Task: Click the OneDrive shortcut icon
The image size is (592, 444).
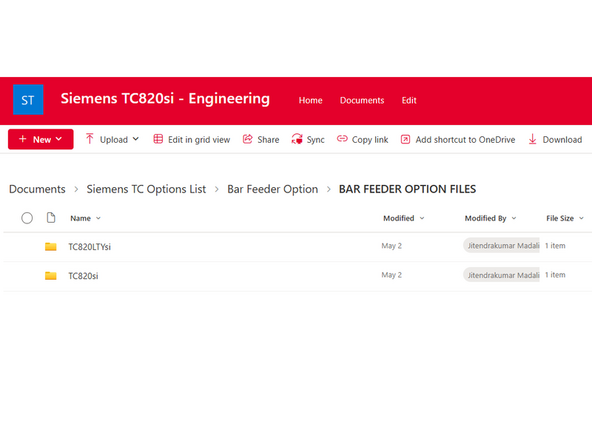Action: pos(405,139)
